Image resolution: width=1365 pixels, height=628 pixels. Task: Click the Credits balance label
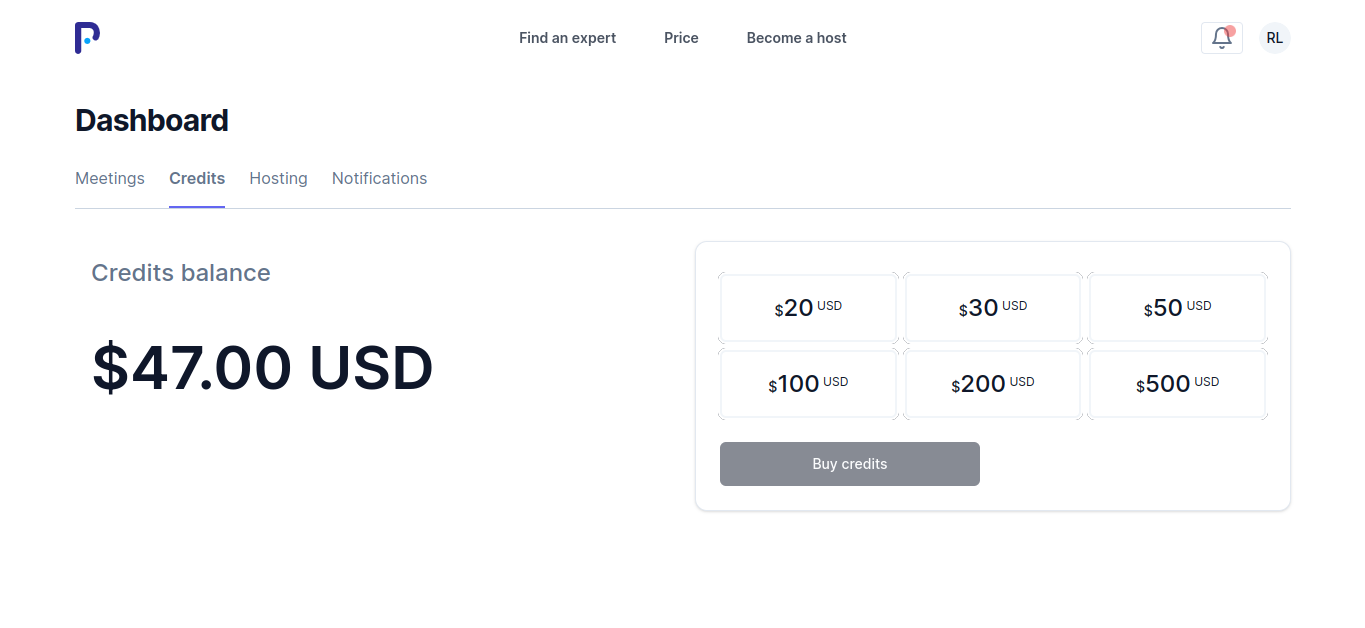click(x=181, y=273)
